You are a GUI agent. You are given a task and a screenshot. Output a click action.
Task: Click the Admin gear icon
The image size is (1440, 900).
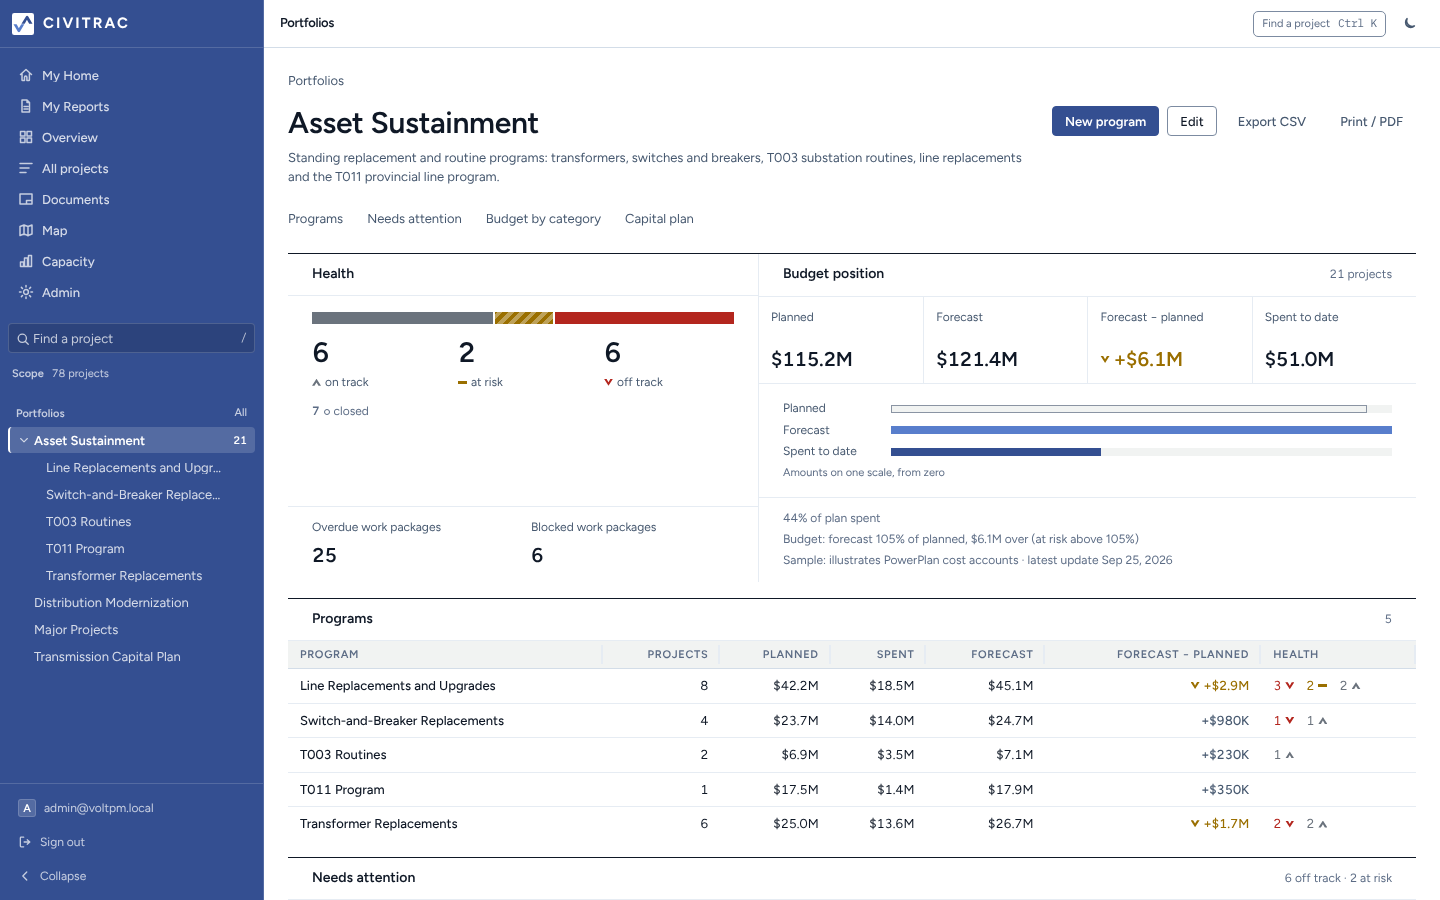[x=26, y=292]
